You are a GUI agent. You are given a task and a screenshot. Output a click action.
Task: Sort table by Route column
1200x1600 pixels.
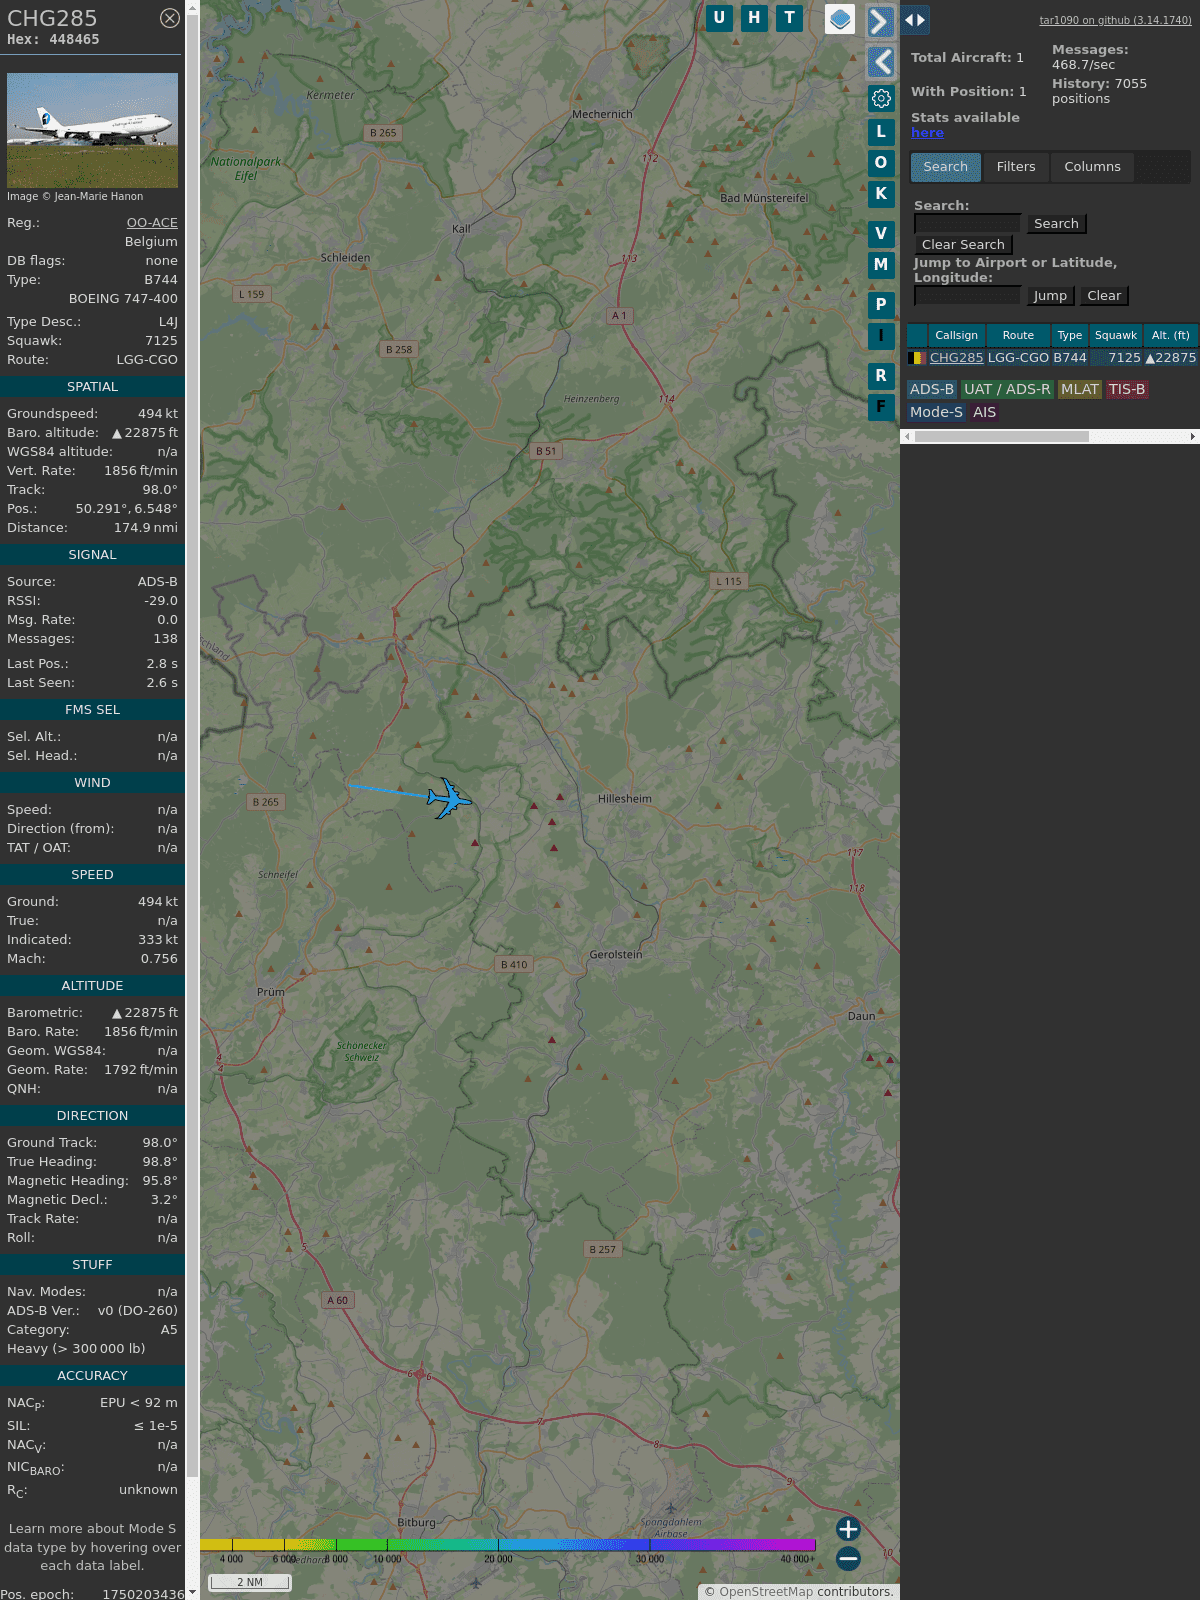1018,335
